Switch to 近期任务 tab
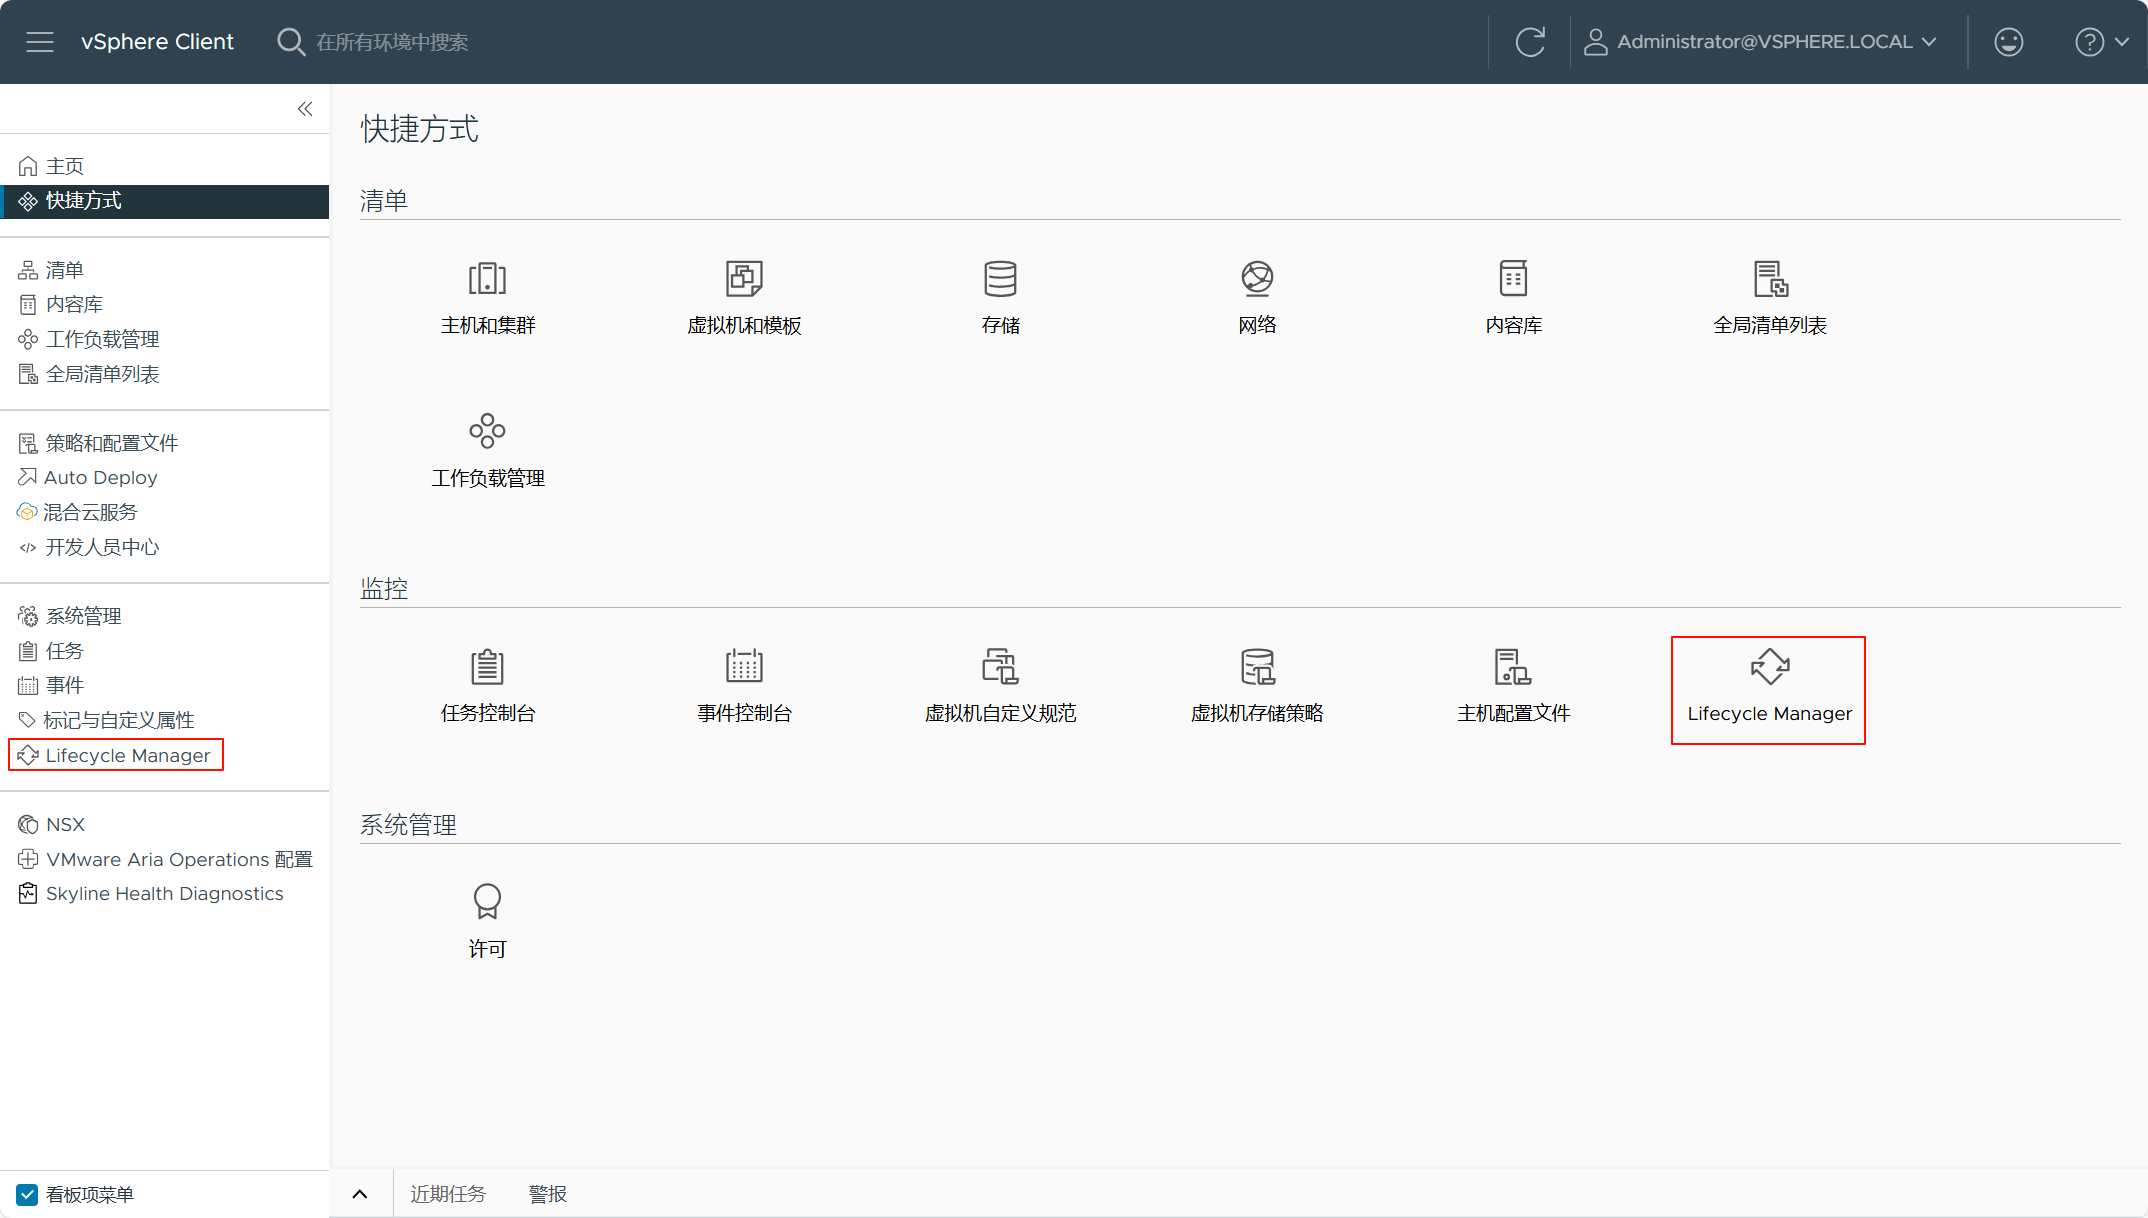Screen dimensions: 2148x1218 (448, 1194)
